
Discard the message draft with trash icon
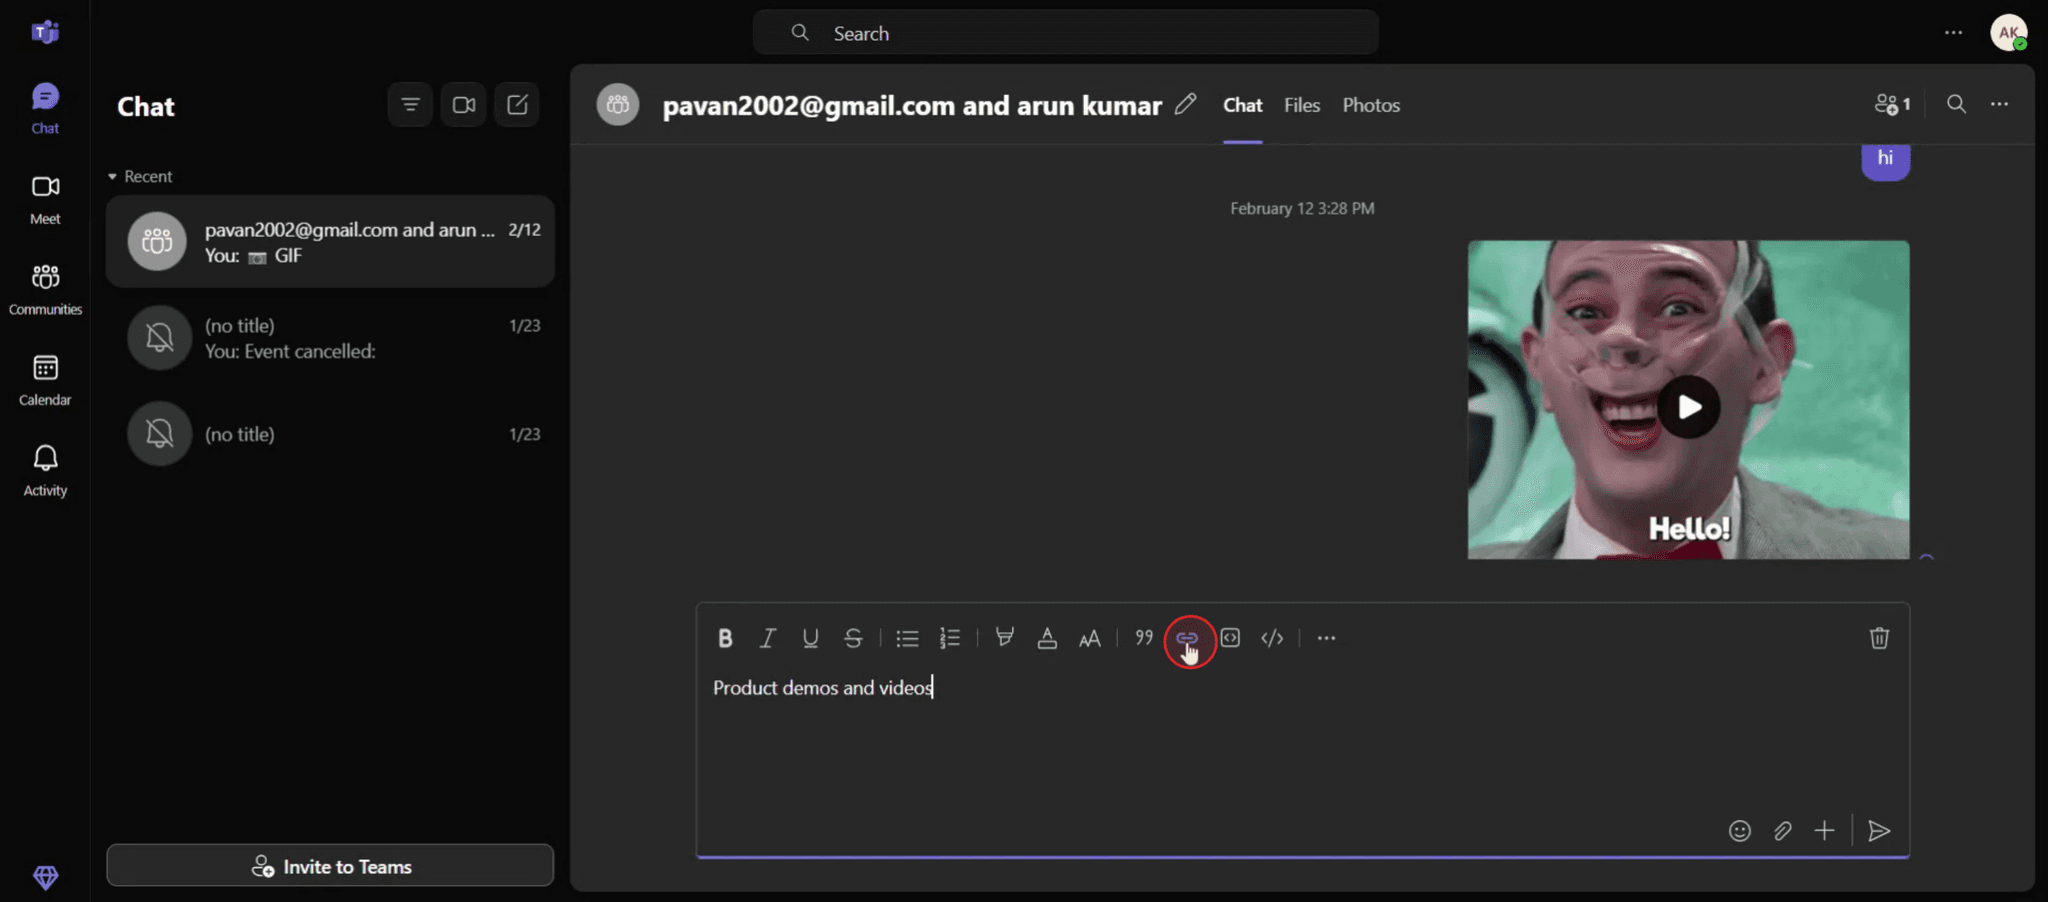(1879, 637)
